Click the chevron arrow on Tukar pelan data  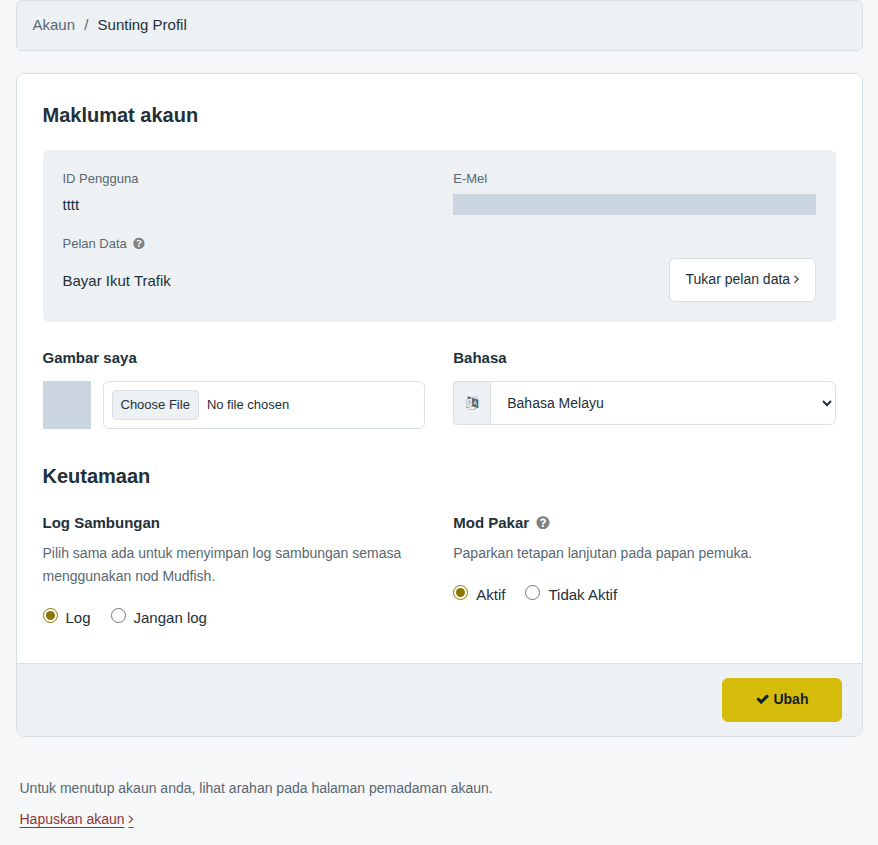[796, 279]
